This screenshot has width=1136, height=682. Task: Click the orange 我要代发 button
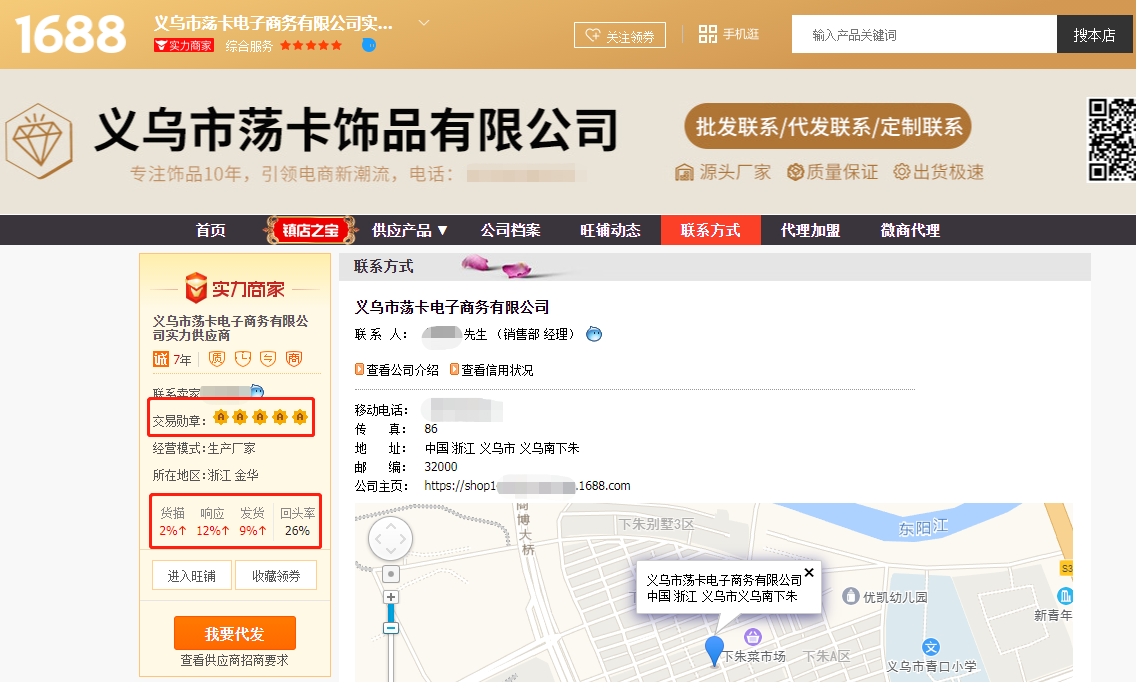point(235,633)
